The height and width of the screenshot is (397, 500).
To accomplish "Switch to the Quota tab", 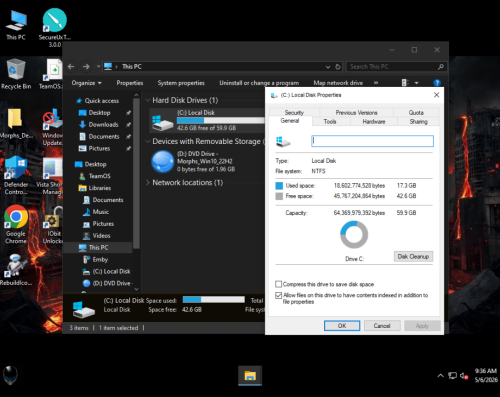I will click(416, 112).
